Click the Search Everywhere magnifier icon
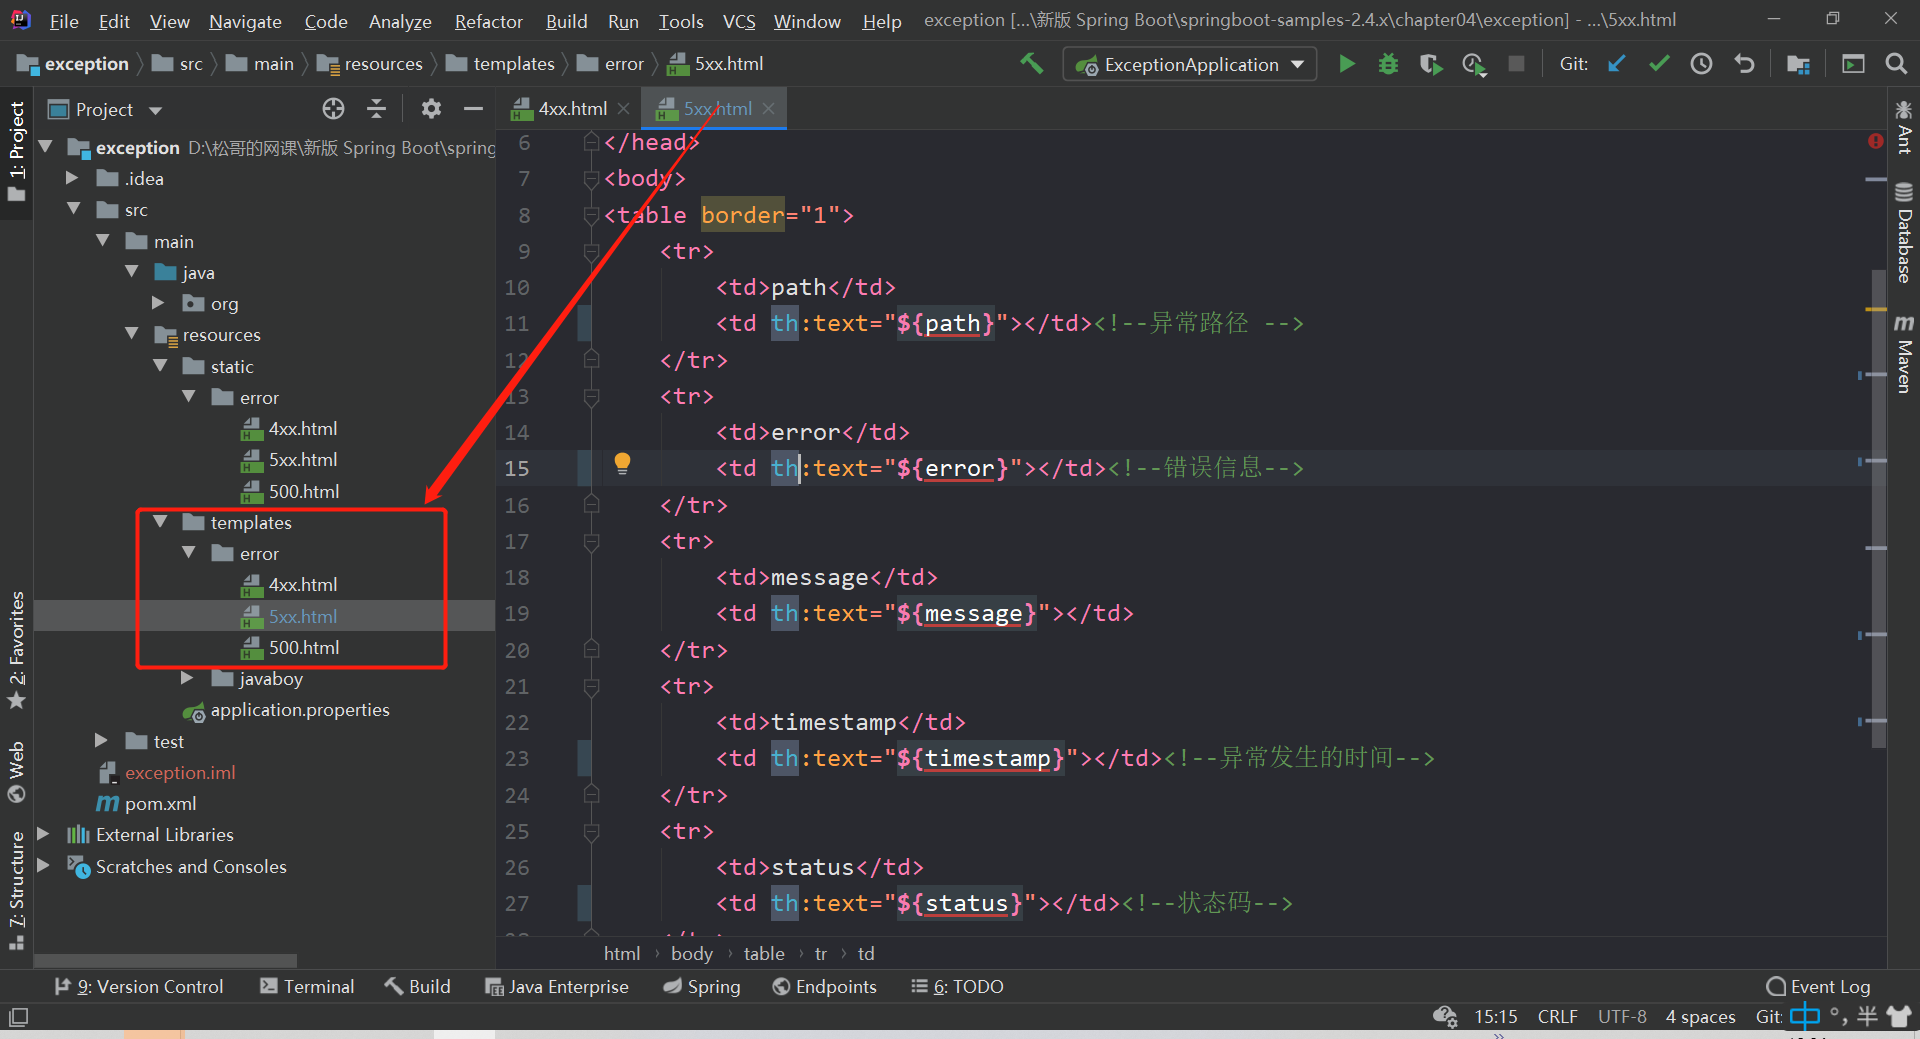This screenshot has height=1039, width=1920. tap(1895, 64)
